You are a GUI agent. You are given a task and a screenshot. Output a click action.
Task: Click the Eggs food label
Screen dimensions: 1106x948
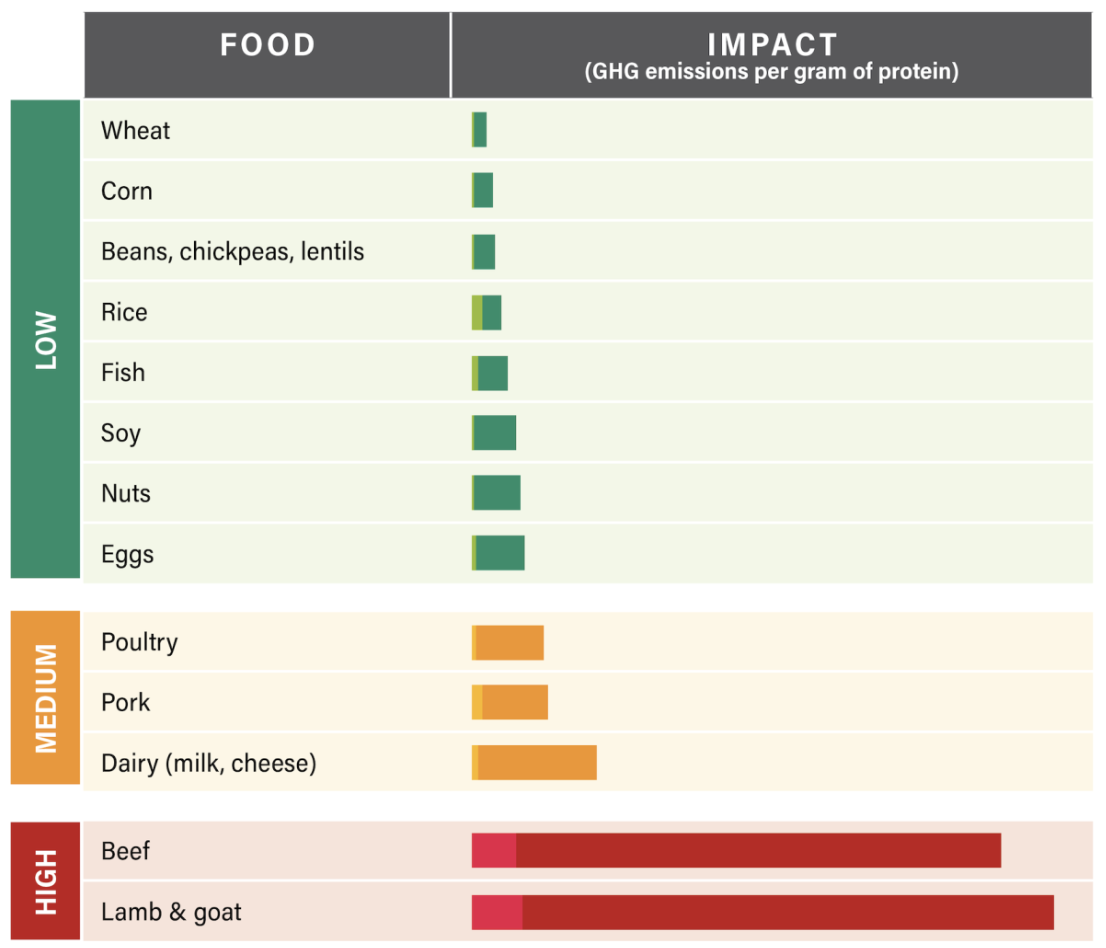point(127,554)
